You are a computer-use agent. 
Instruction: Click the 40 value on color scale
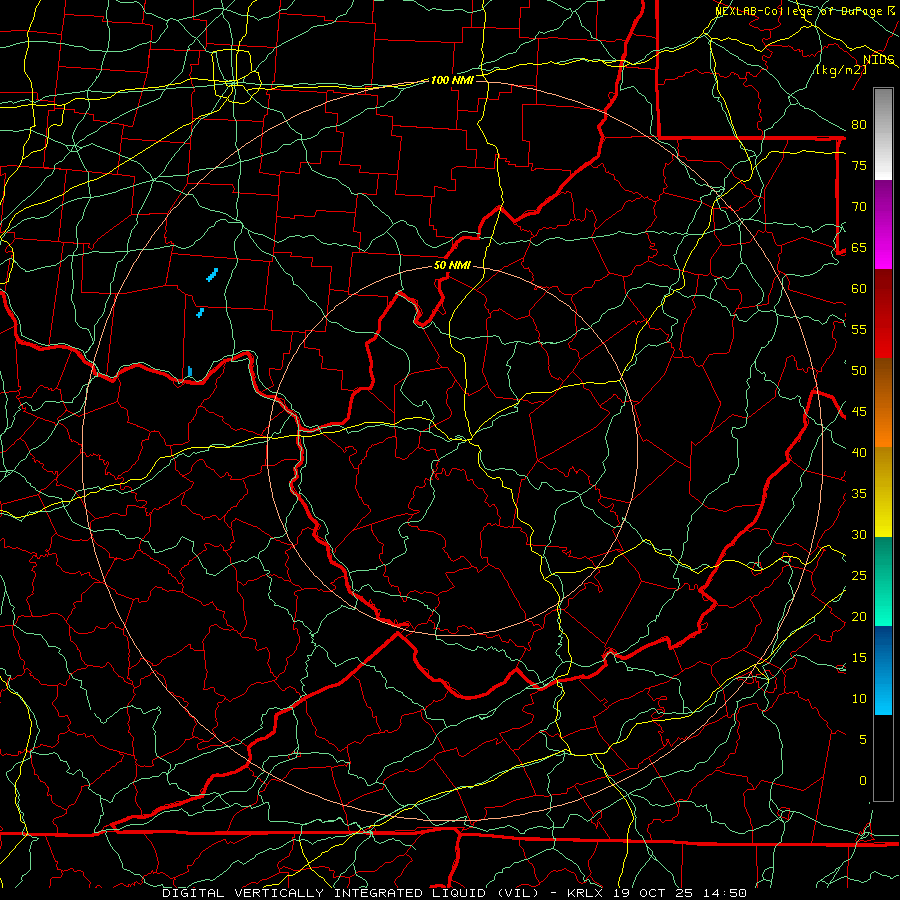coord(859,452)
